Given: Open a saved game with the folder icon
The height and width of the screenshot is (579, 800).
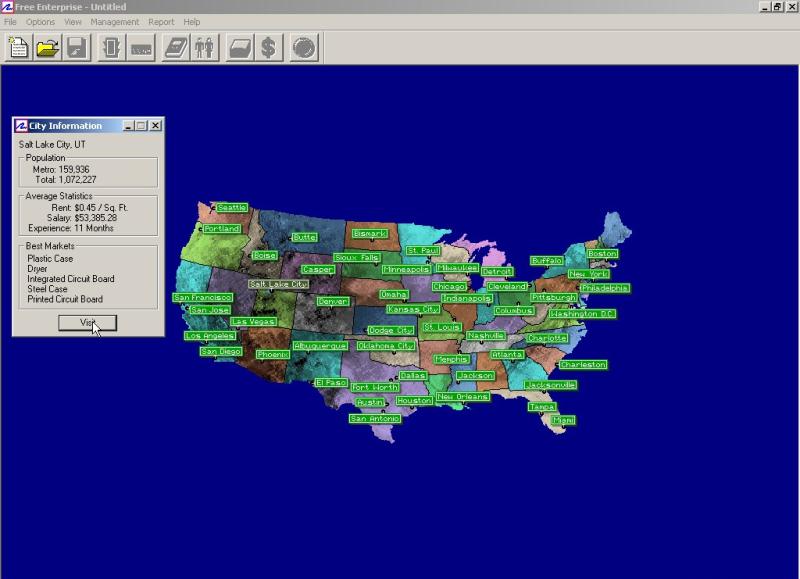Looking at the screenshot, I should coord(47,47).
